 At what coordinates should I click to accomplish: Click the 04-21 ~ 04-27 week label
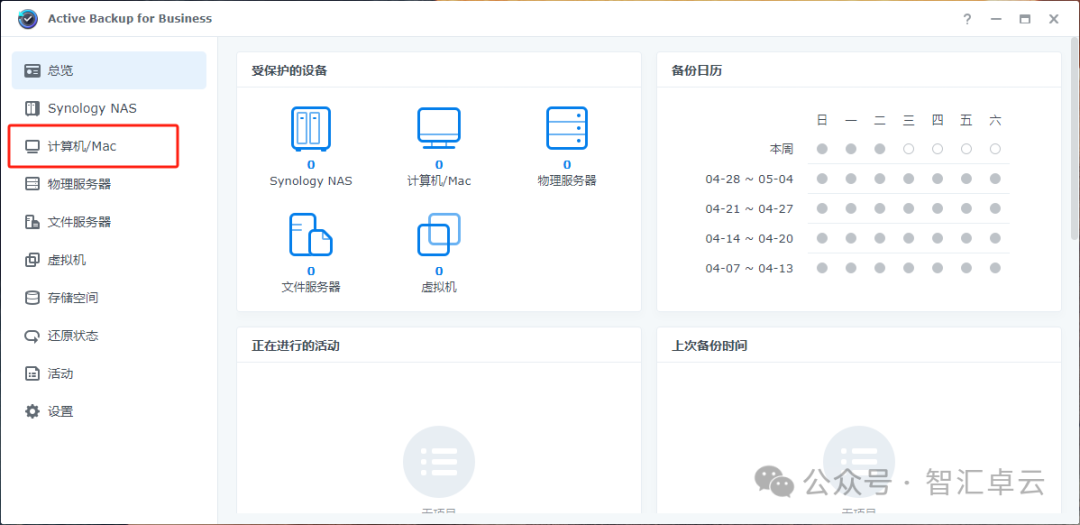click(749, 209)
